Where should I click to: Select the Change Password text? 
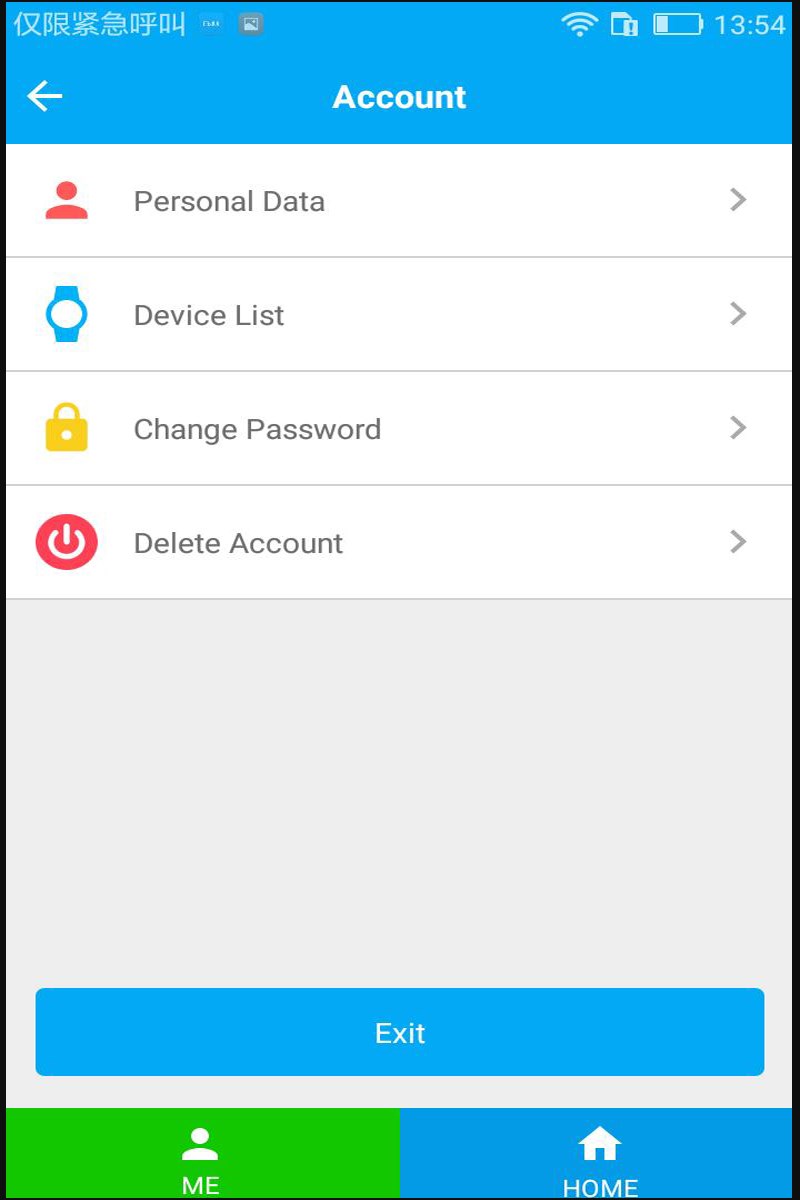(x=257, y=429)
